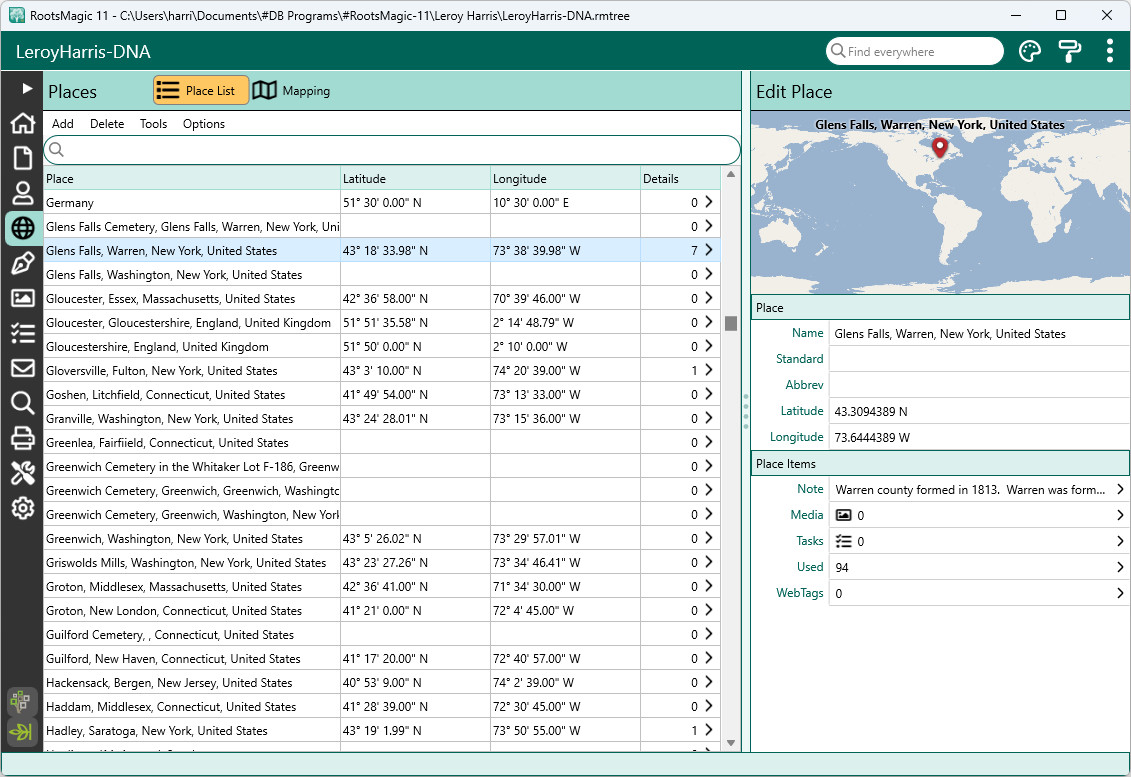
Task: Switch to the Place List view
Action: click(x=201, y=90)
